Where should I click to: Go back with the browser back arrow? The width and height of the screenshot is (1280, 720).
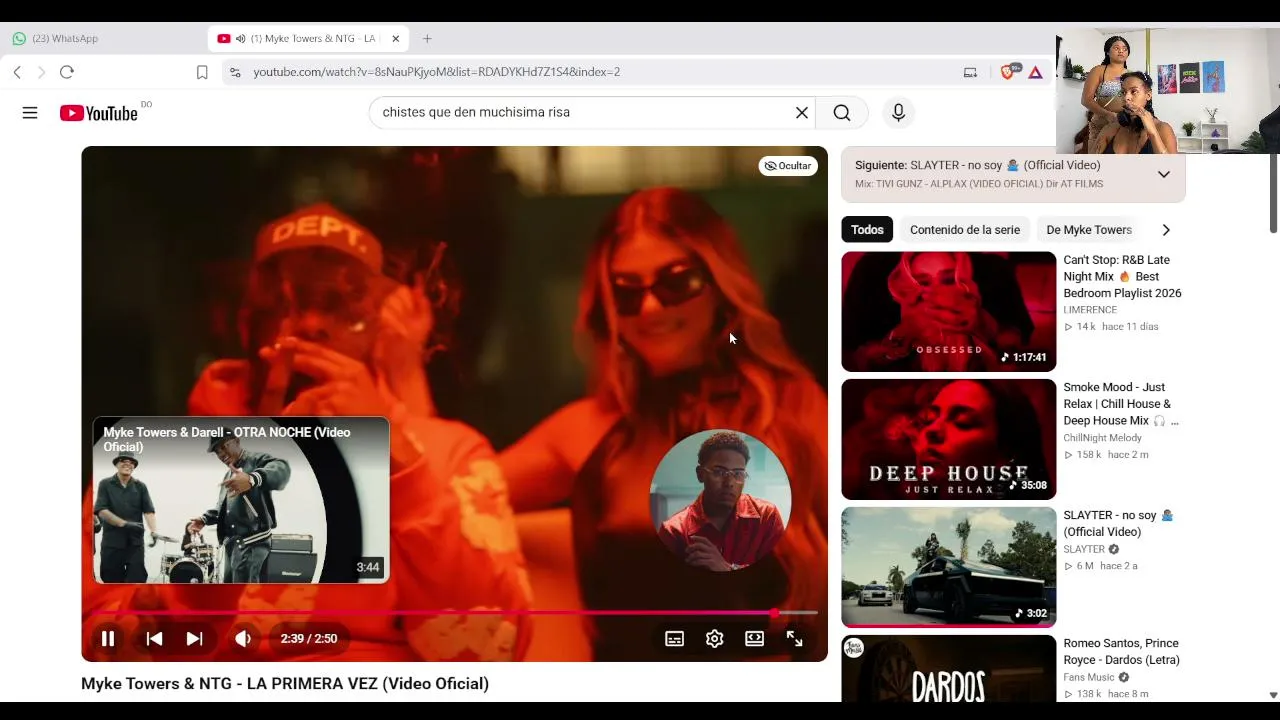17,72
